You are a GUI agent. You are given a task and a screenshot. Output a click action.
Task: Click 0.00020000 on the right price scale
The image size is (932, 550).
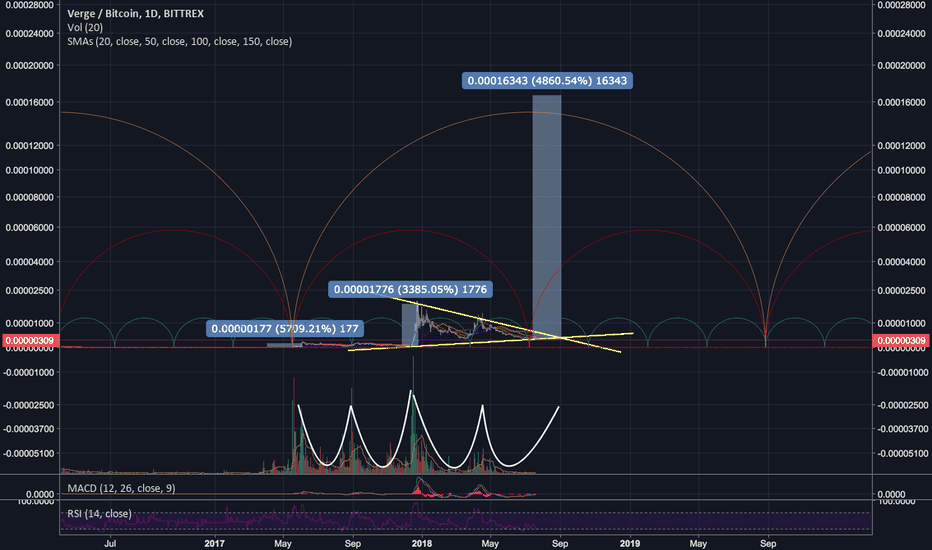[902, 65]
